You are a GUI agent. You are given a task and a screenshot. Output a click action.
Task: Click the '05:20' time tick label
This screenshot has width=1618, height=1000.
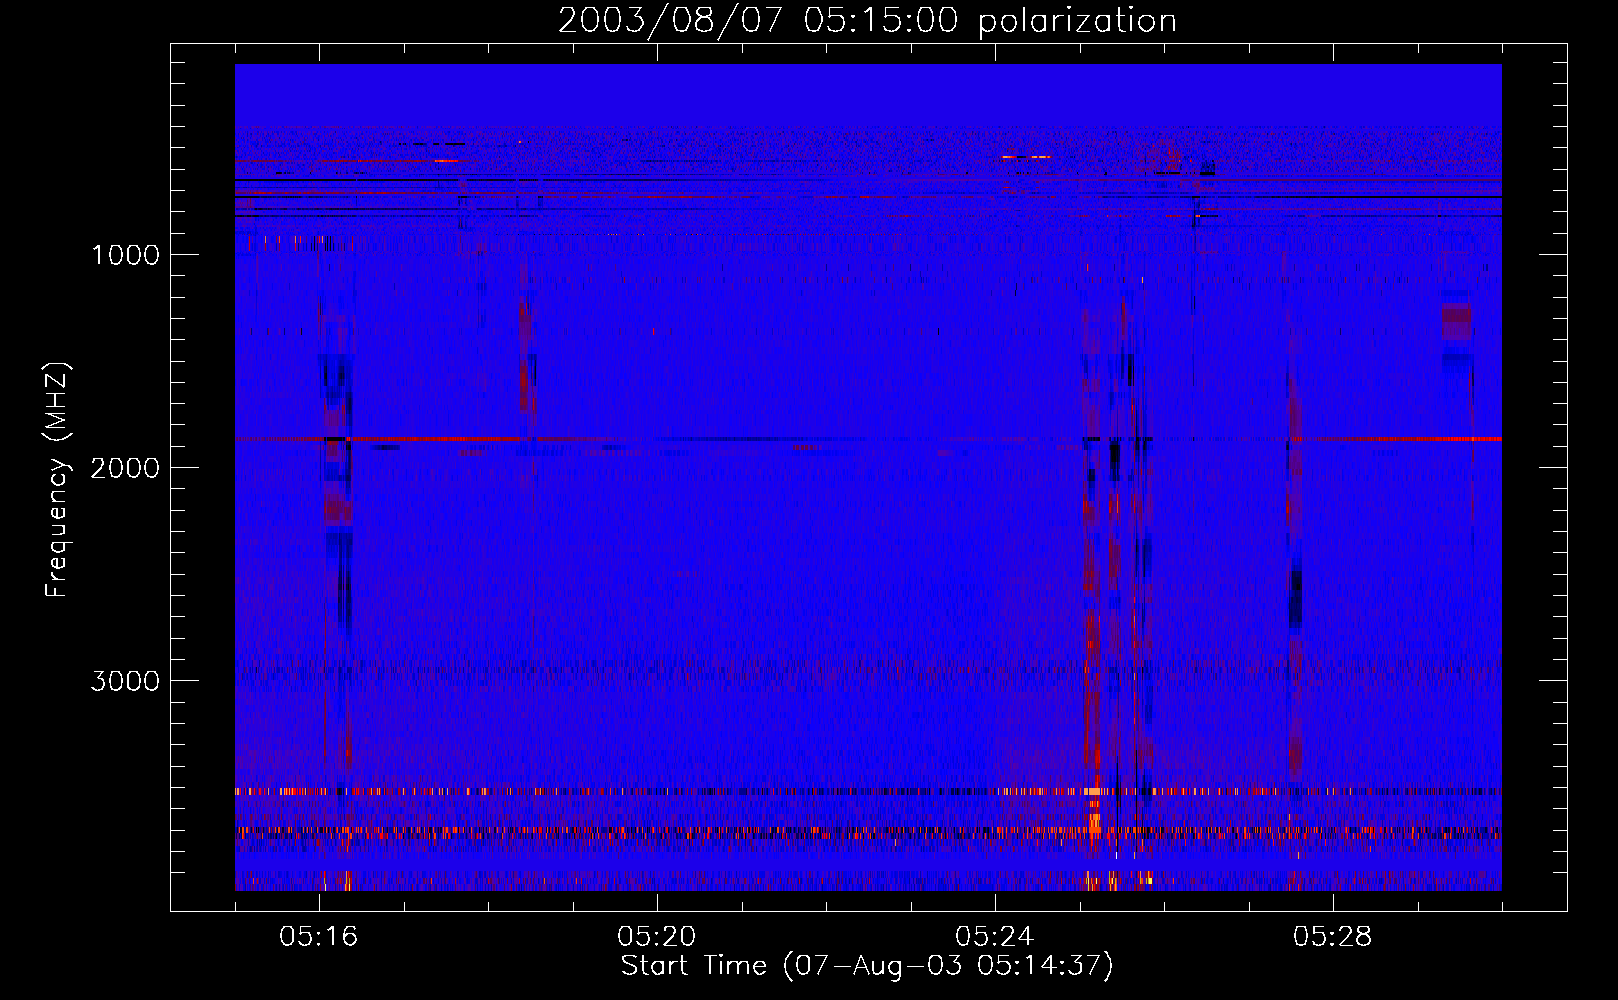point(657,937)
